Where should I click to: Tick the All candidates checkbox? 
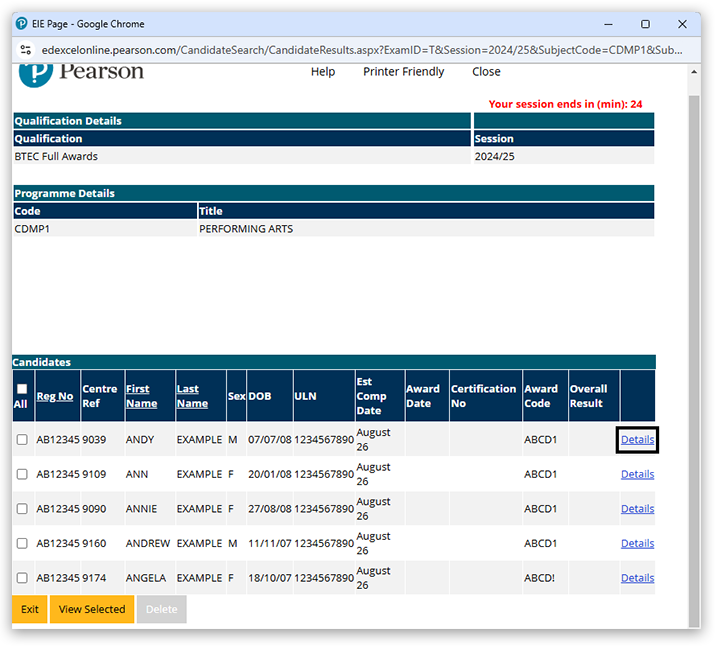pos(22,389)
